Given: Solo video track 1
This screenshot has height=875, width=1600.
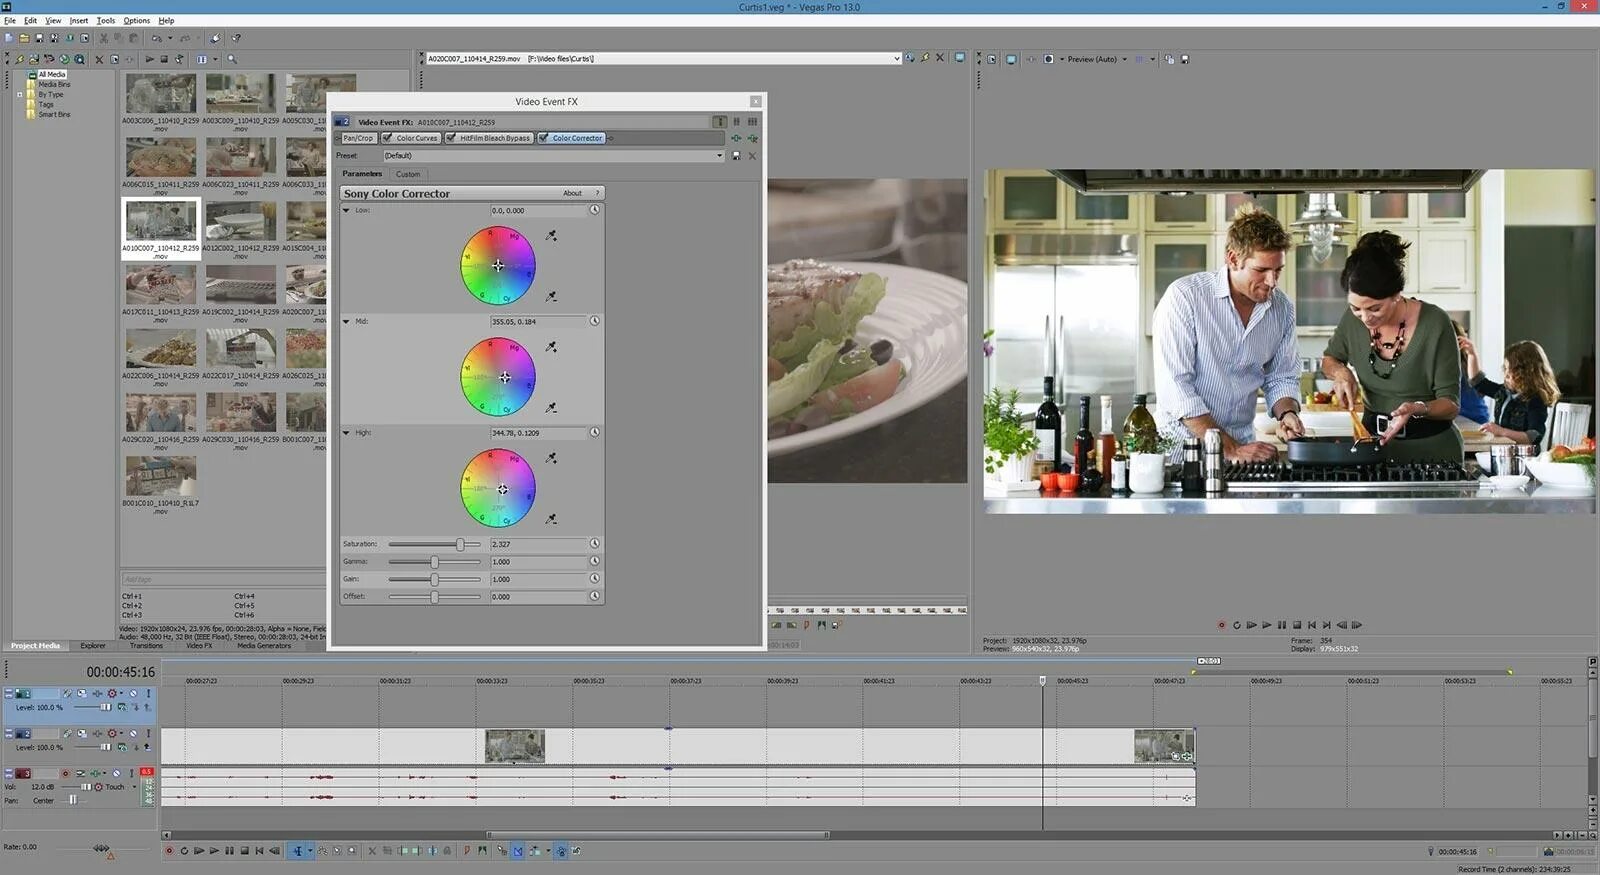Looking at the screenshot, I should point(148,693).
